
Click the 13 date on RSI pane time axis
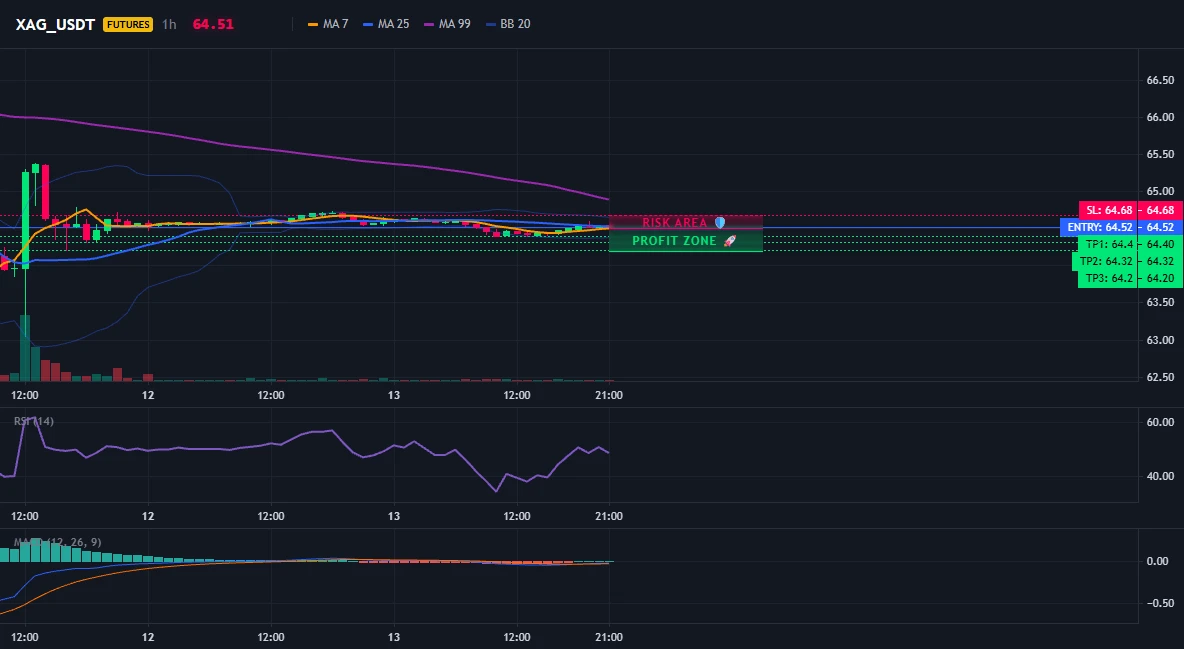click(393, 516)
